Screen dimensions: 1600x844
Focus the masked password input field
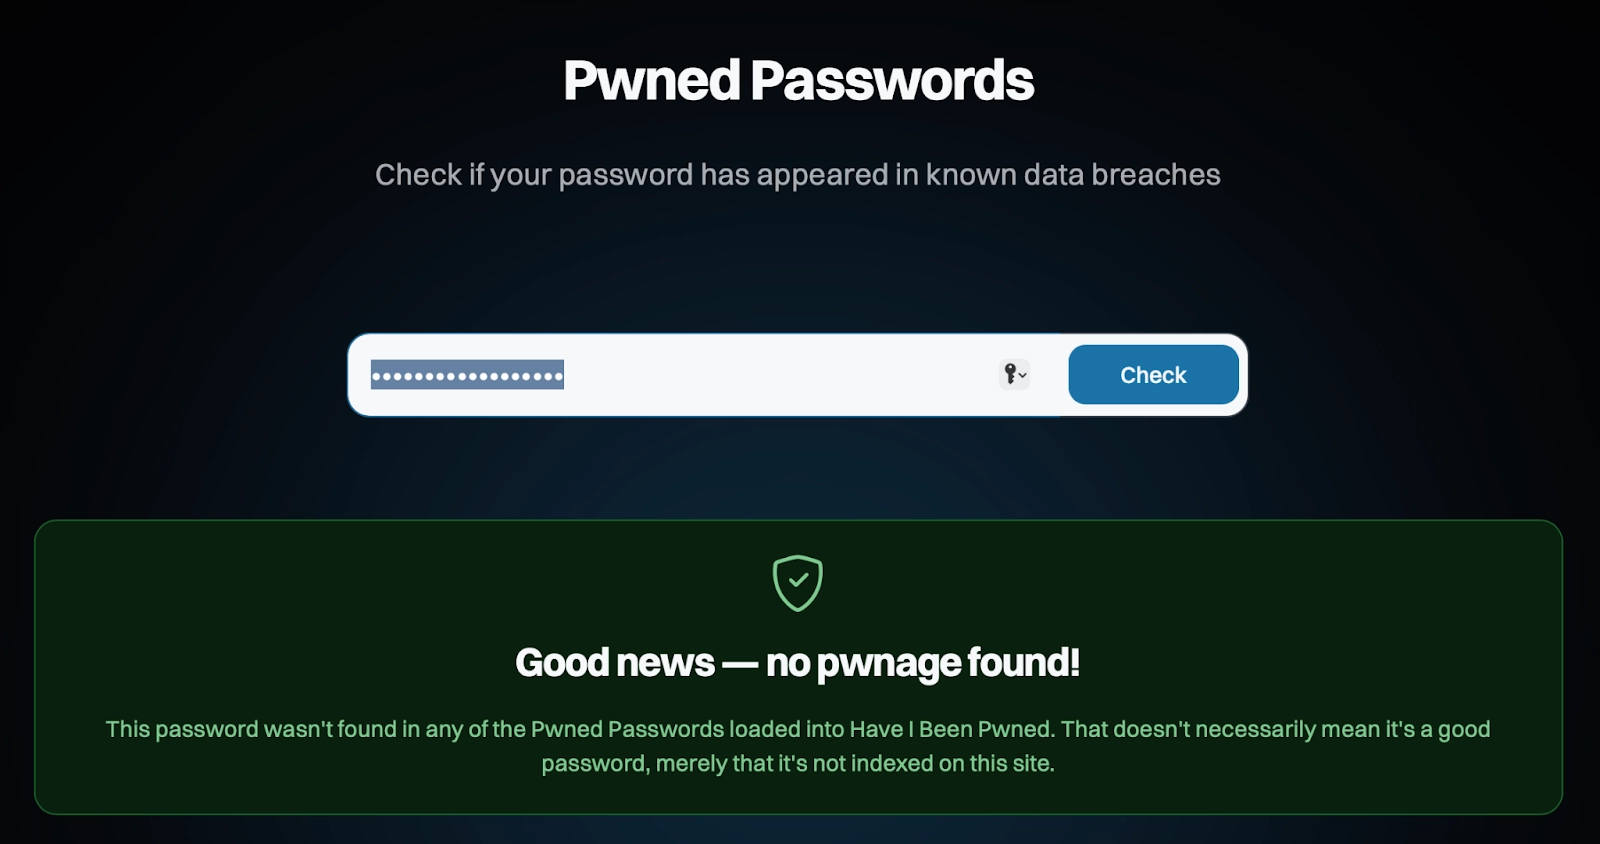(x=700, y=375)
